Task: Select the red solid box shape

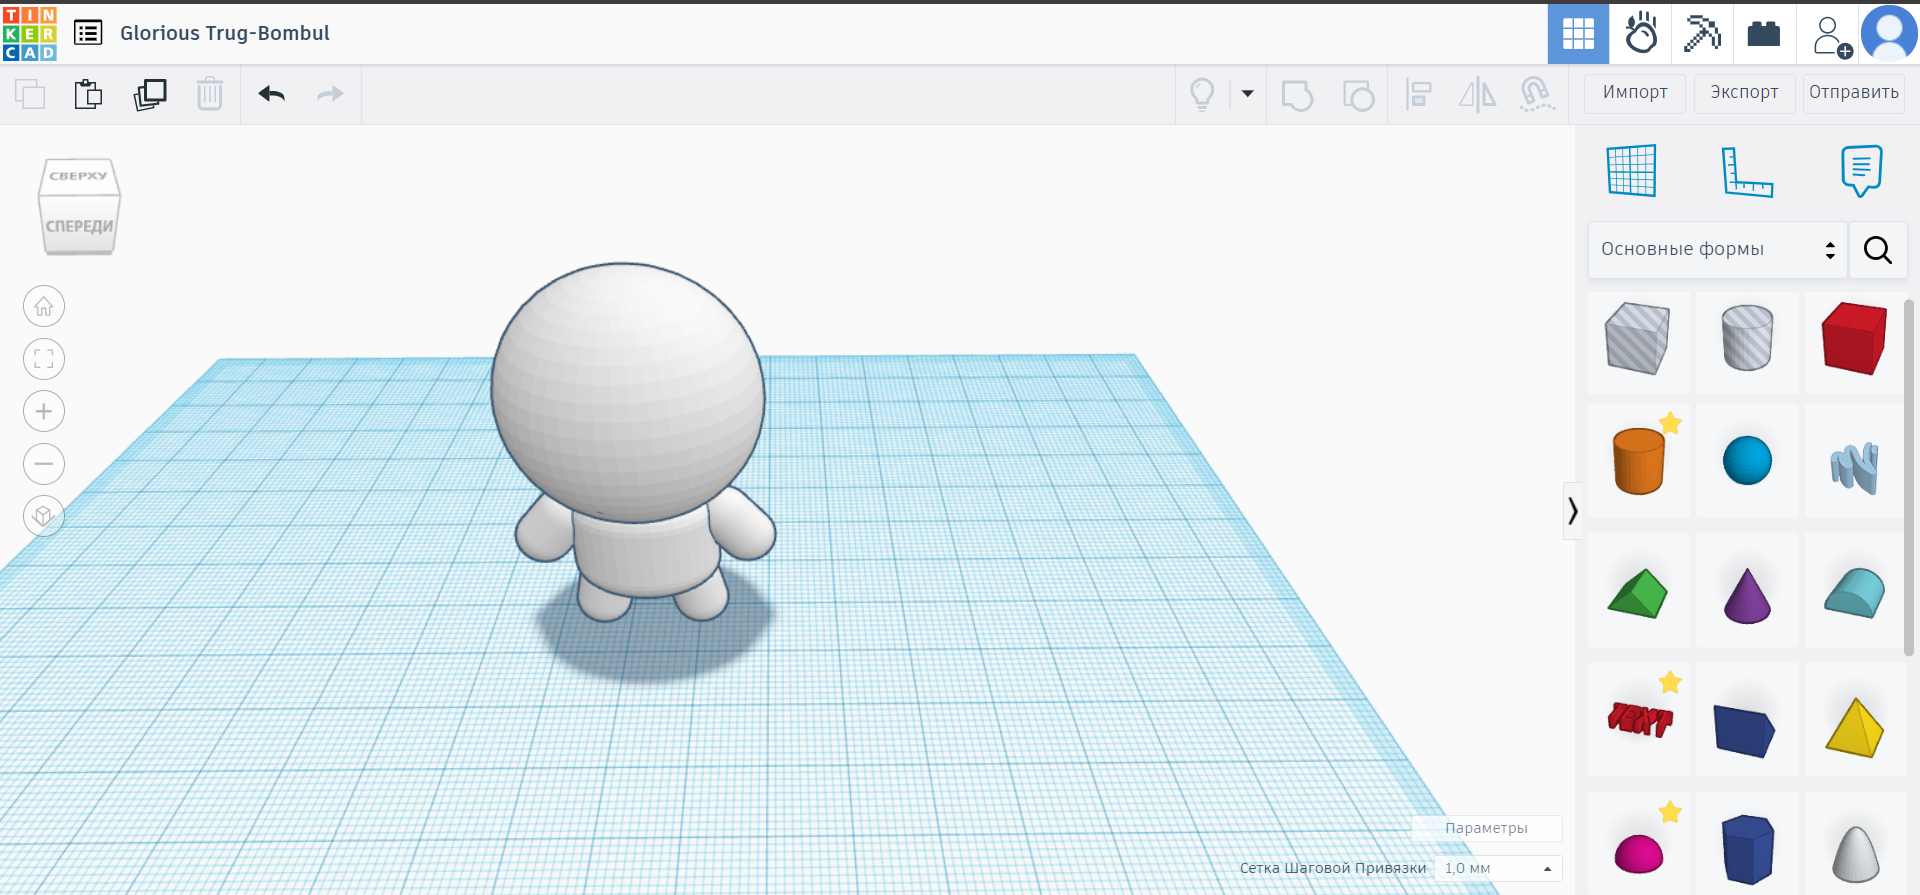Action: coord(1854,340)
